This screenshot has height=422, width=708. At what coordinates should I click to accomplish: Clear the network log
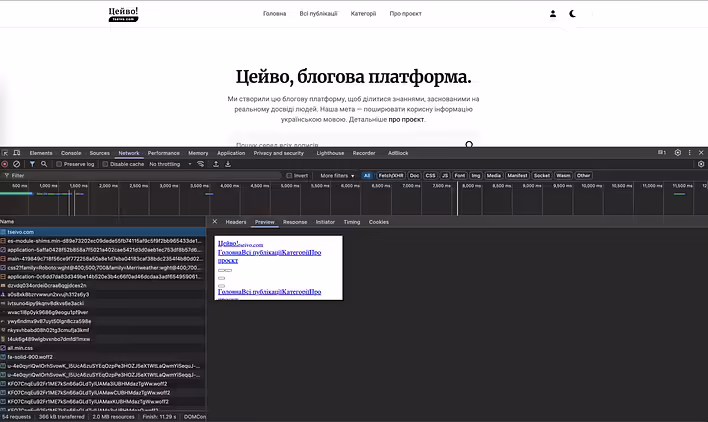click(17, 164)
